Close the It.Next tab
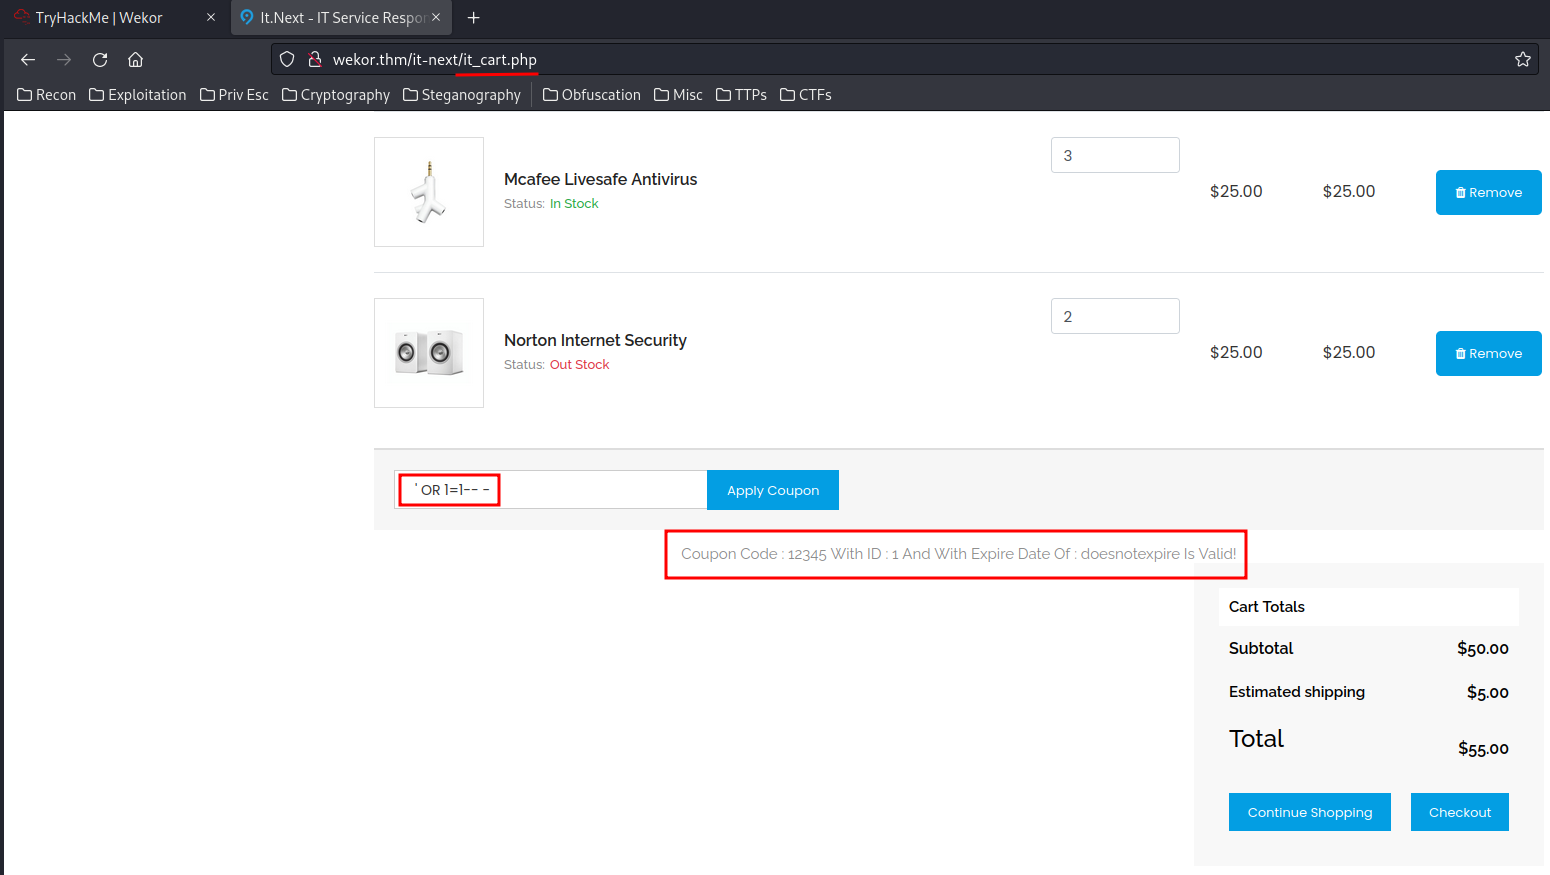Viewport: 1550px width, 875px height. 436,18
